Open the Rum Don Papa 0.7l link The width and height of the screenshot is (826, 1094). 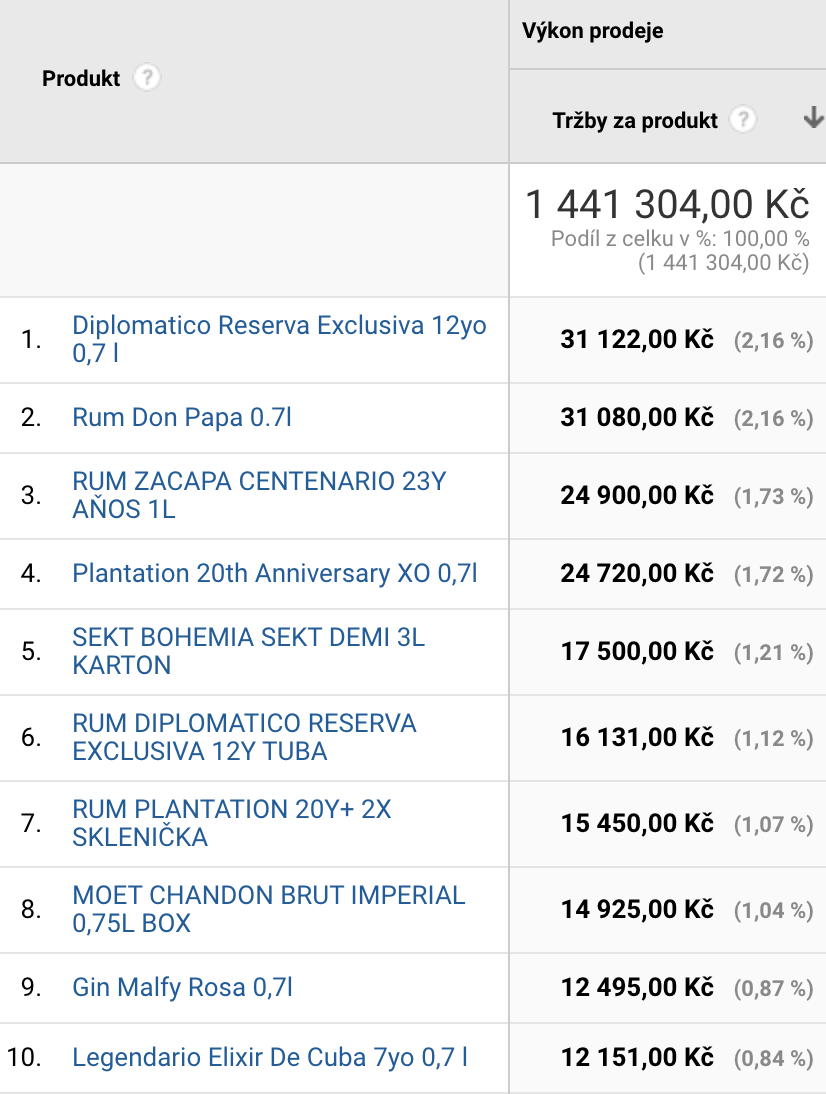pos(182,417)
